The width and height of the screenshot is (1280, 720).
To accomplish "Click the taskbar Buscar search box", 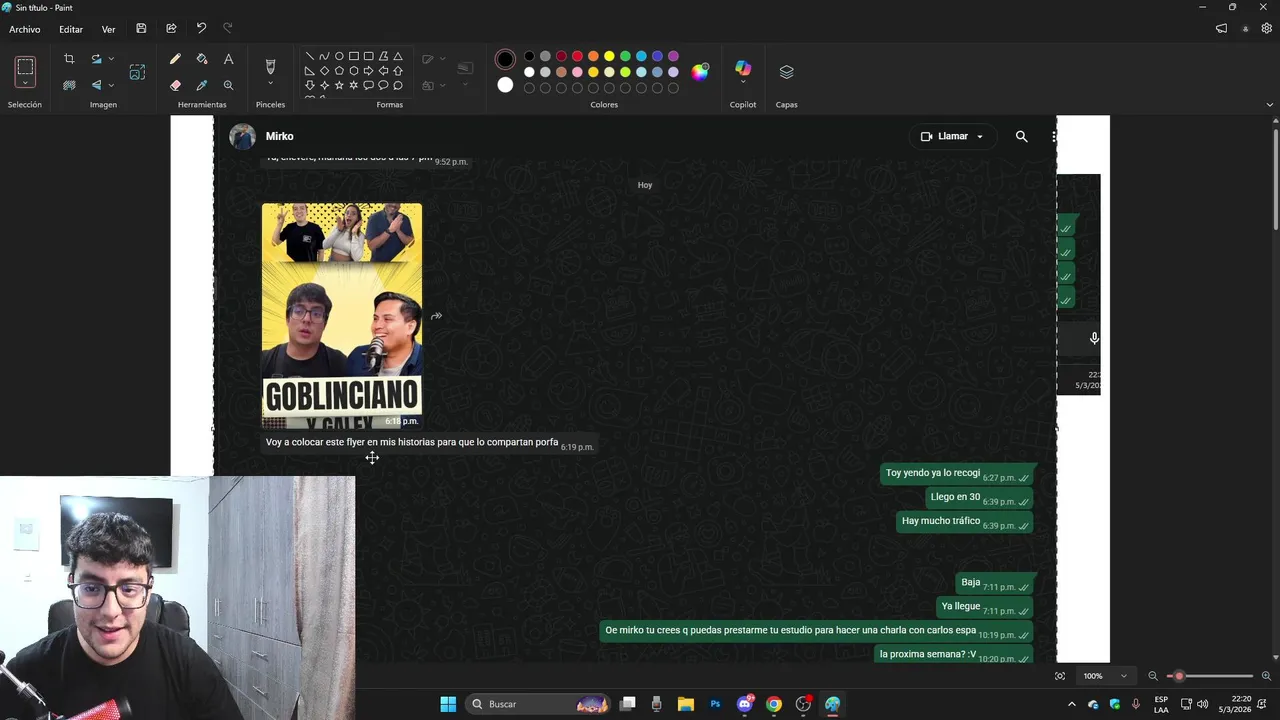I will [x=539, y=704].
